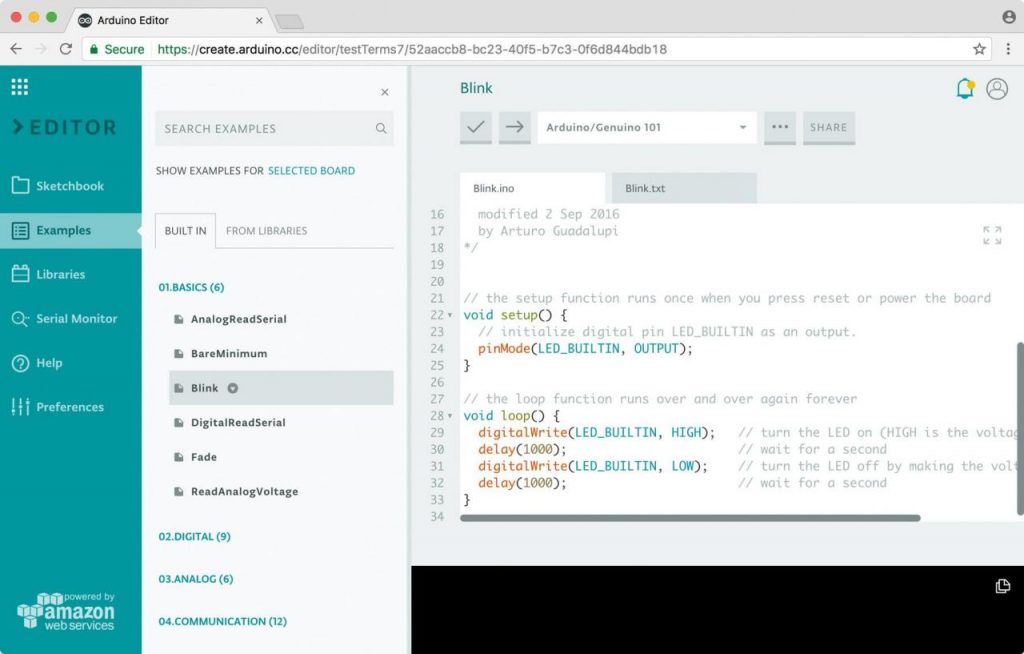Open the Sketchbook sidebar item
The image size is (1024, 654).
pyautogui.click(x=67, y=185)
